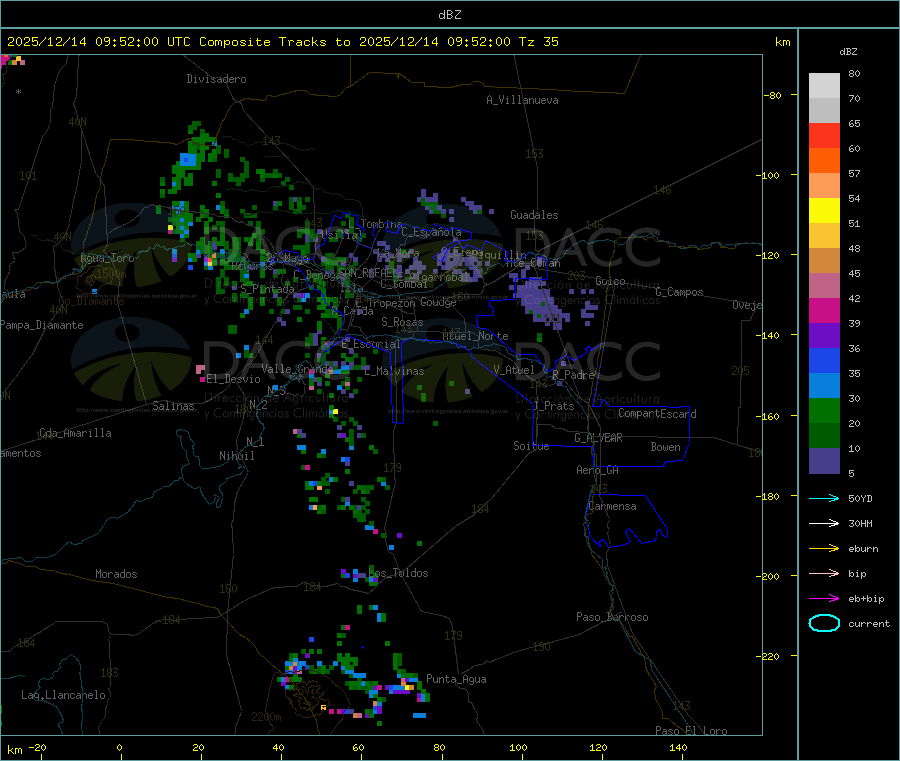Select the 35 dBZ blue legend swatch

pos(824,360)
